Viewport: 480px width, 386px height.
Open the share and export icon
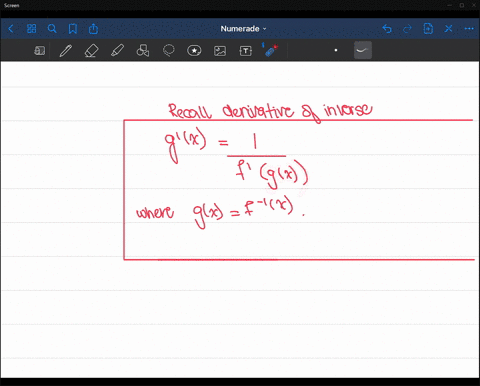click(93, 29)
